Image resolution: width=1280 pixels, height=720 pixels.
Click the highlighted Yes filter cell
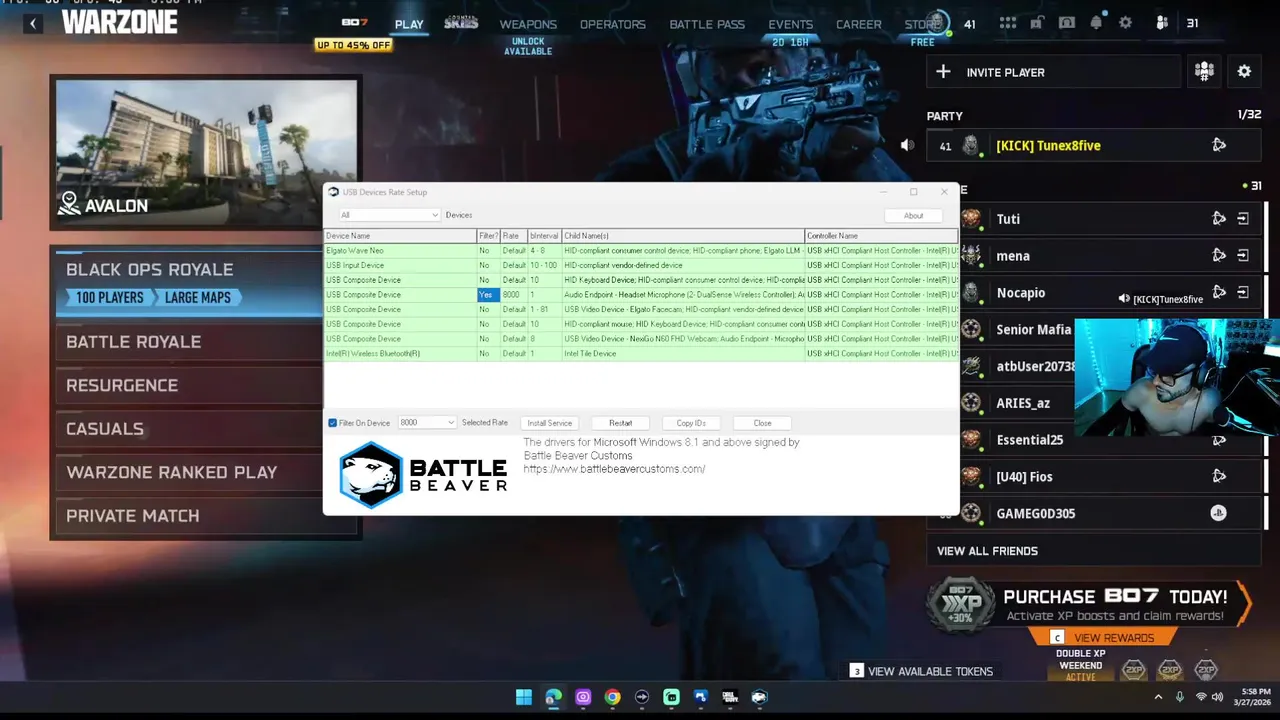(487, 295)
